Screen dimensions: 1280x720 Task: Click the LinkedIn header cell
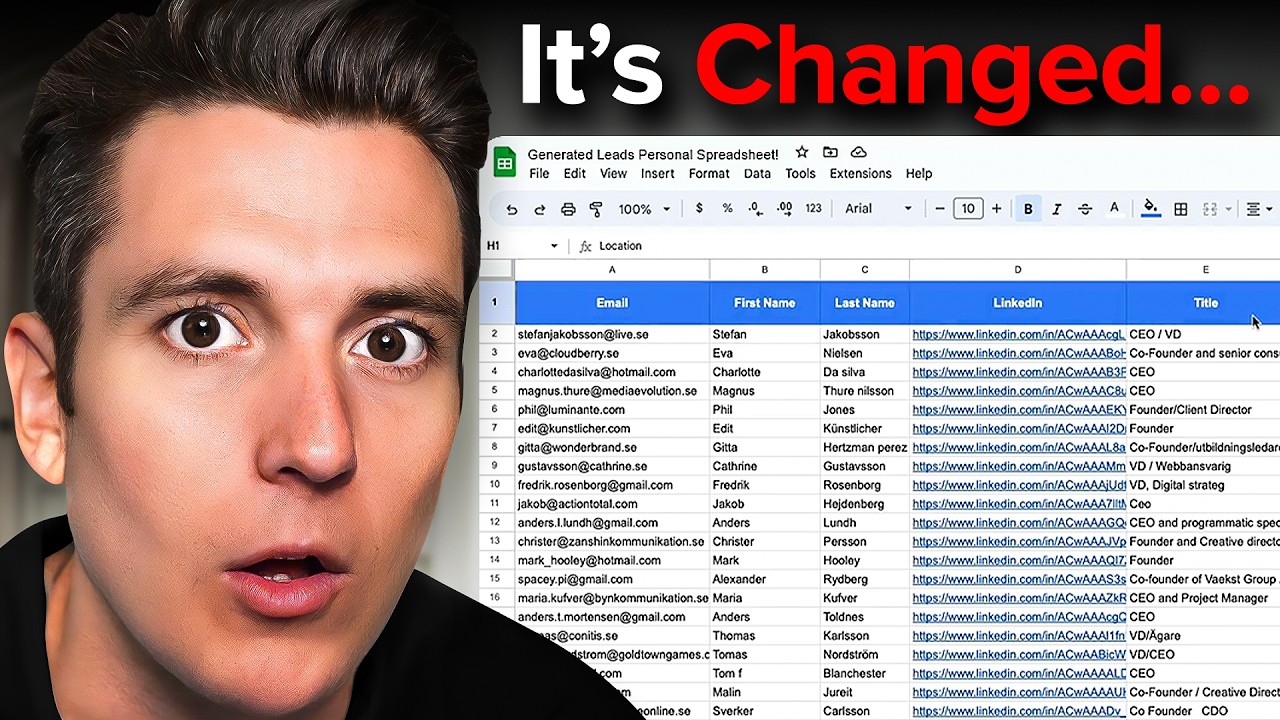(x=1018, y=303)
